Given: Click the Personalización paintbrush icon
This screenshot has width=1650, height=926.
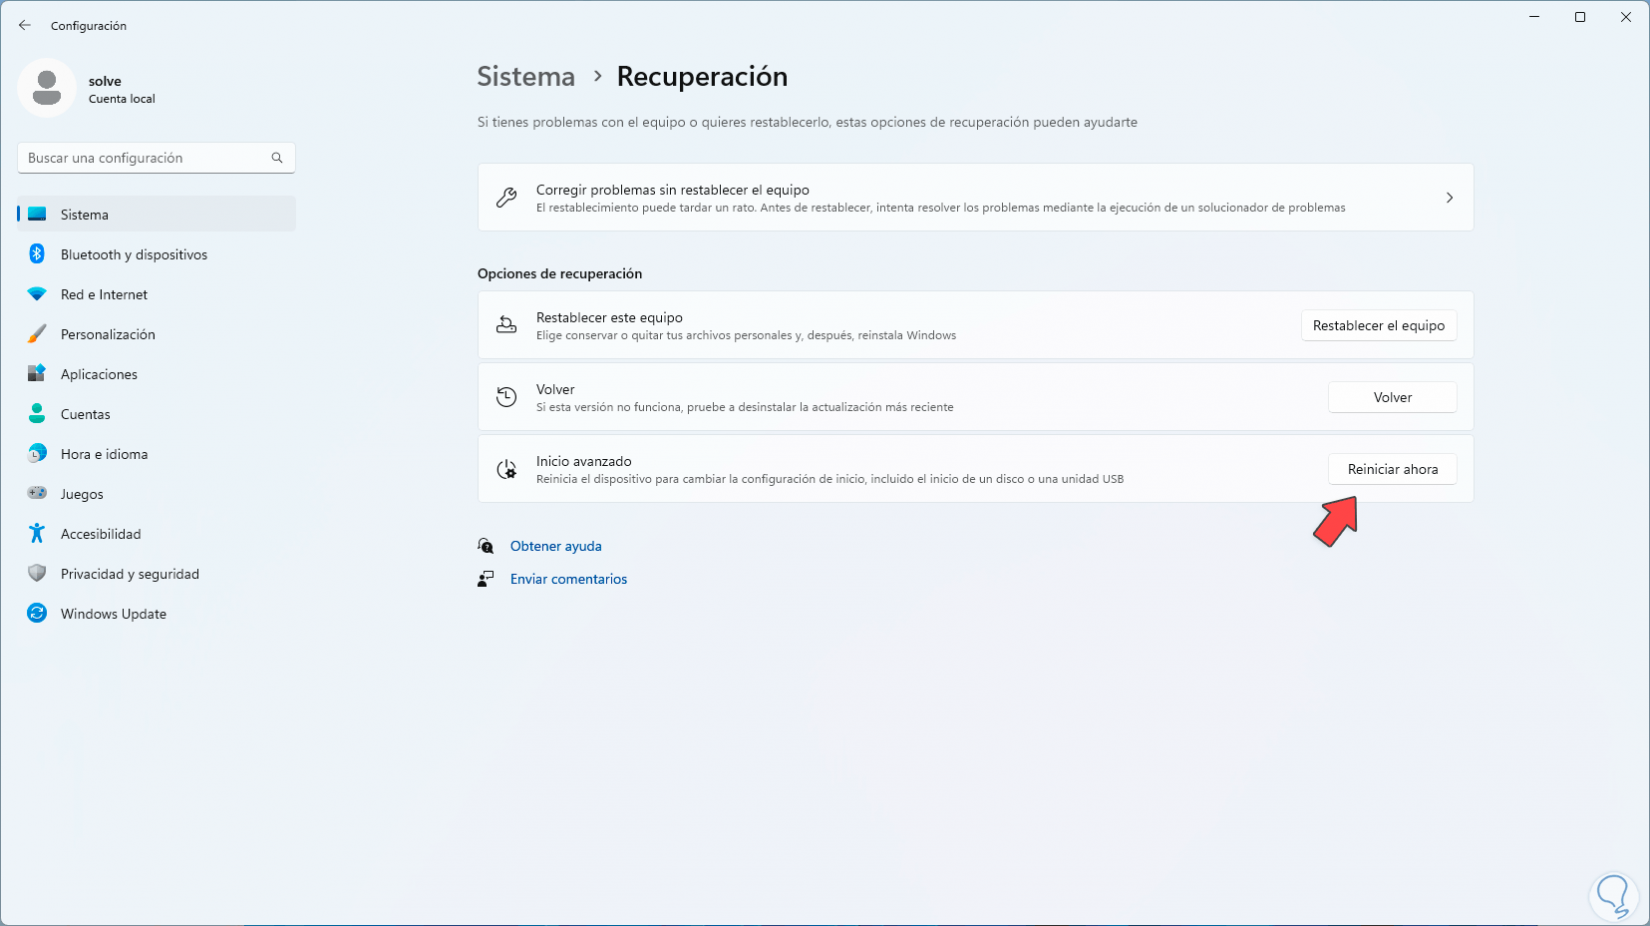Looking at the screenshot, I should coord(37,334).
